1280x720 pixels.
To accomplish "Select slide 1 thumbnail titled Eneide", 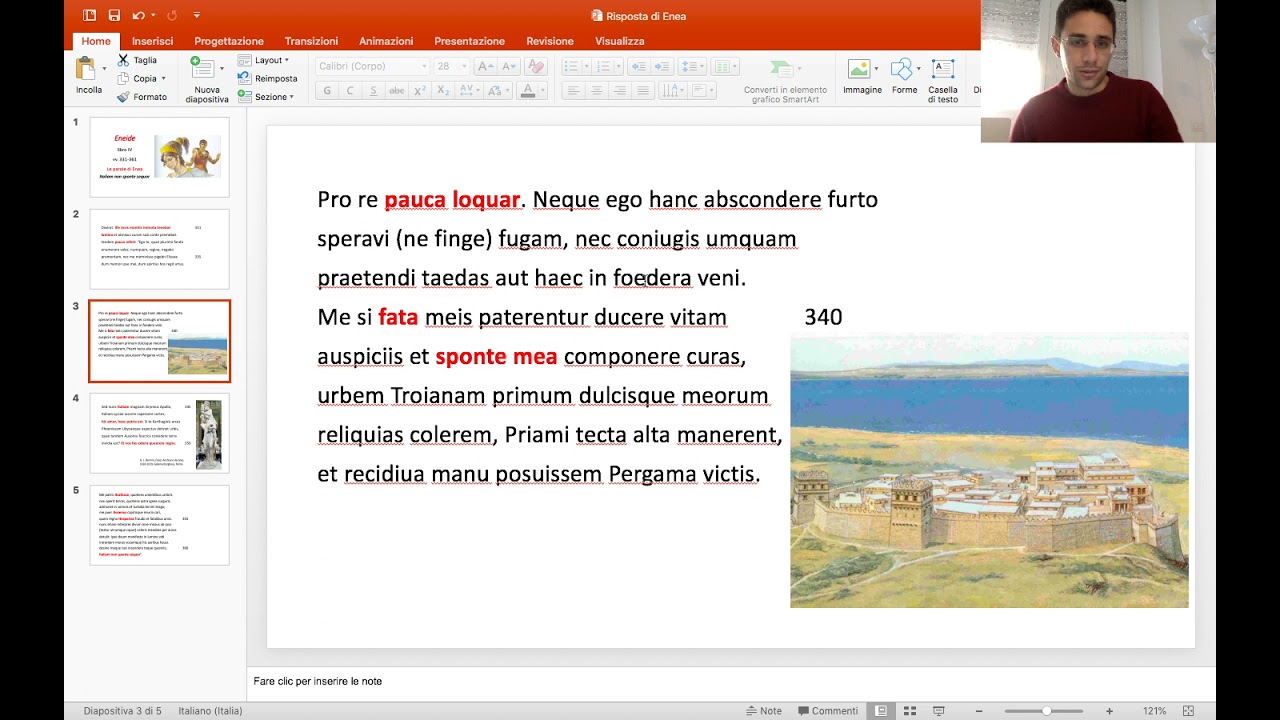I will [159, 157].
